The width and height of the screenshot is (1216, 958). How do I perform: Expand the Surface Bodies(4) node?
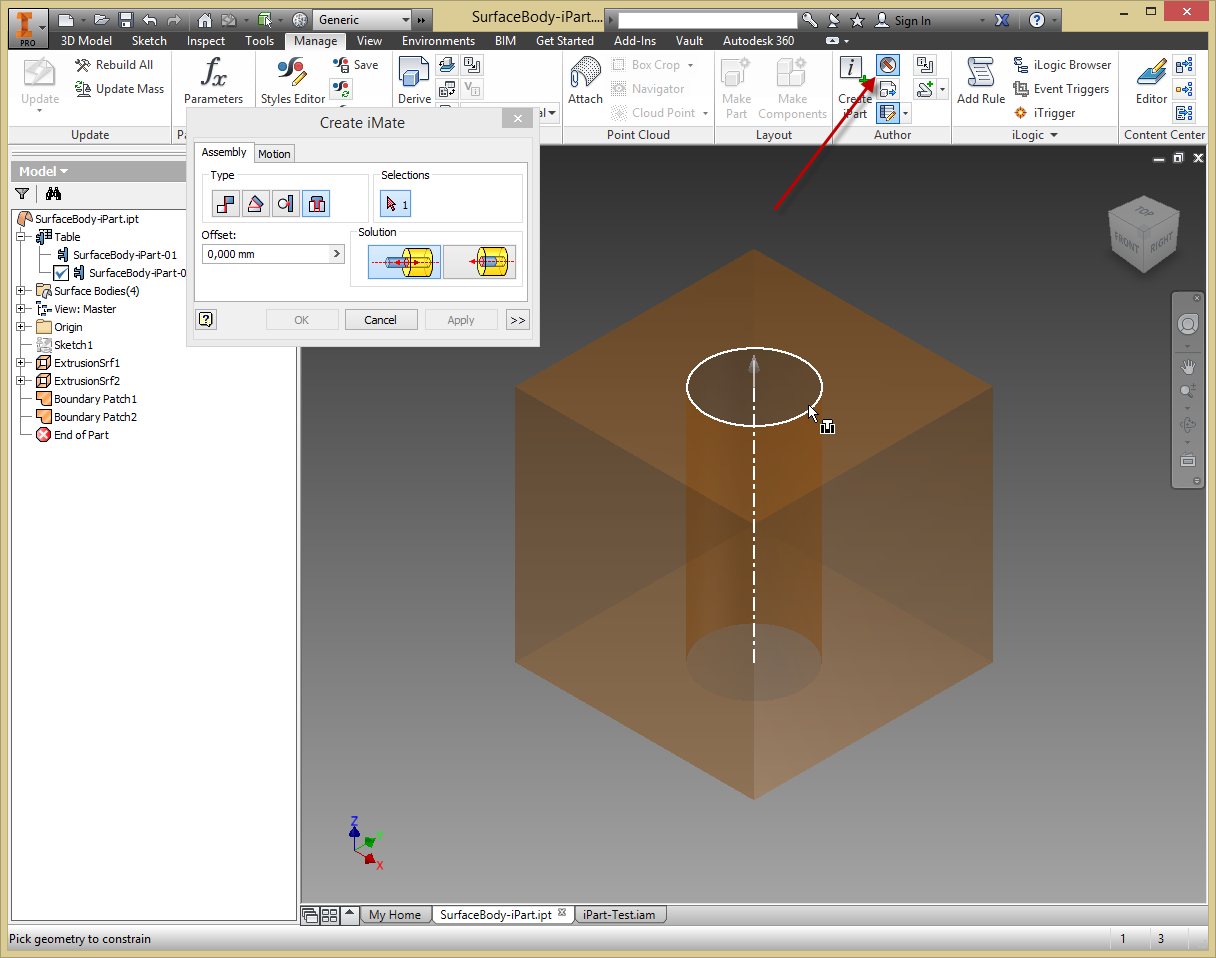coord(22,290)
